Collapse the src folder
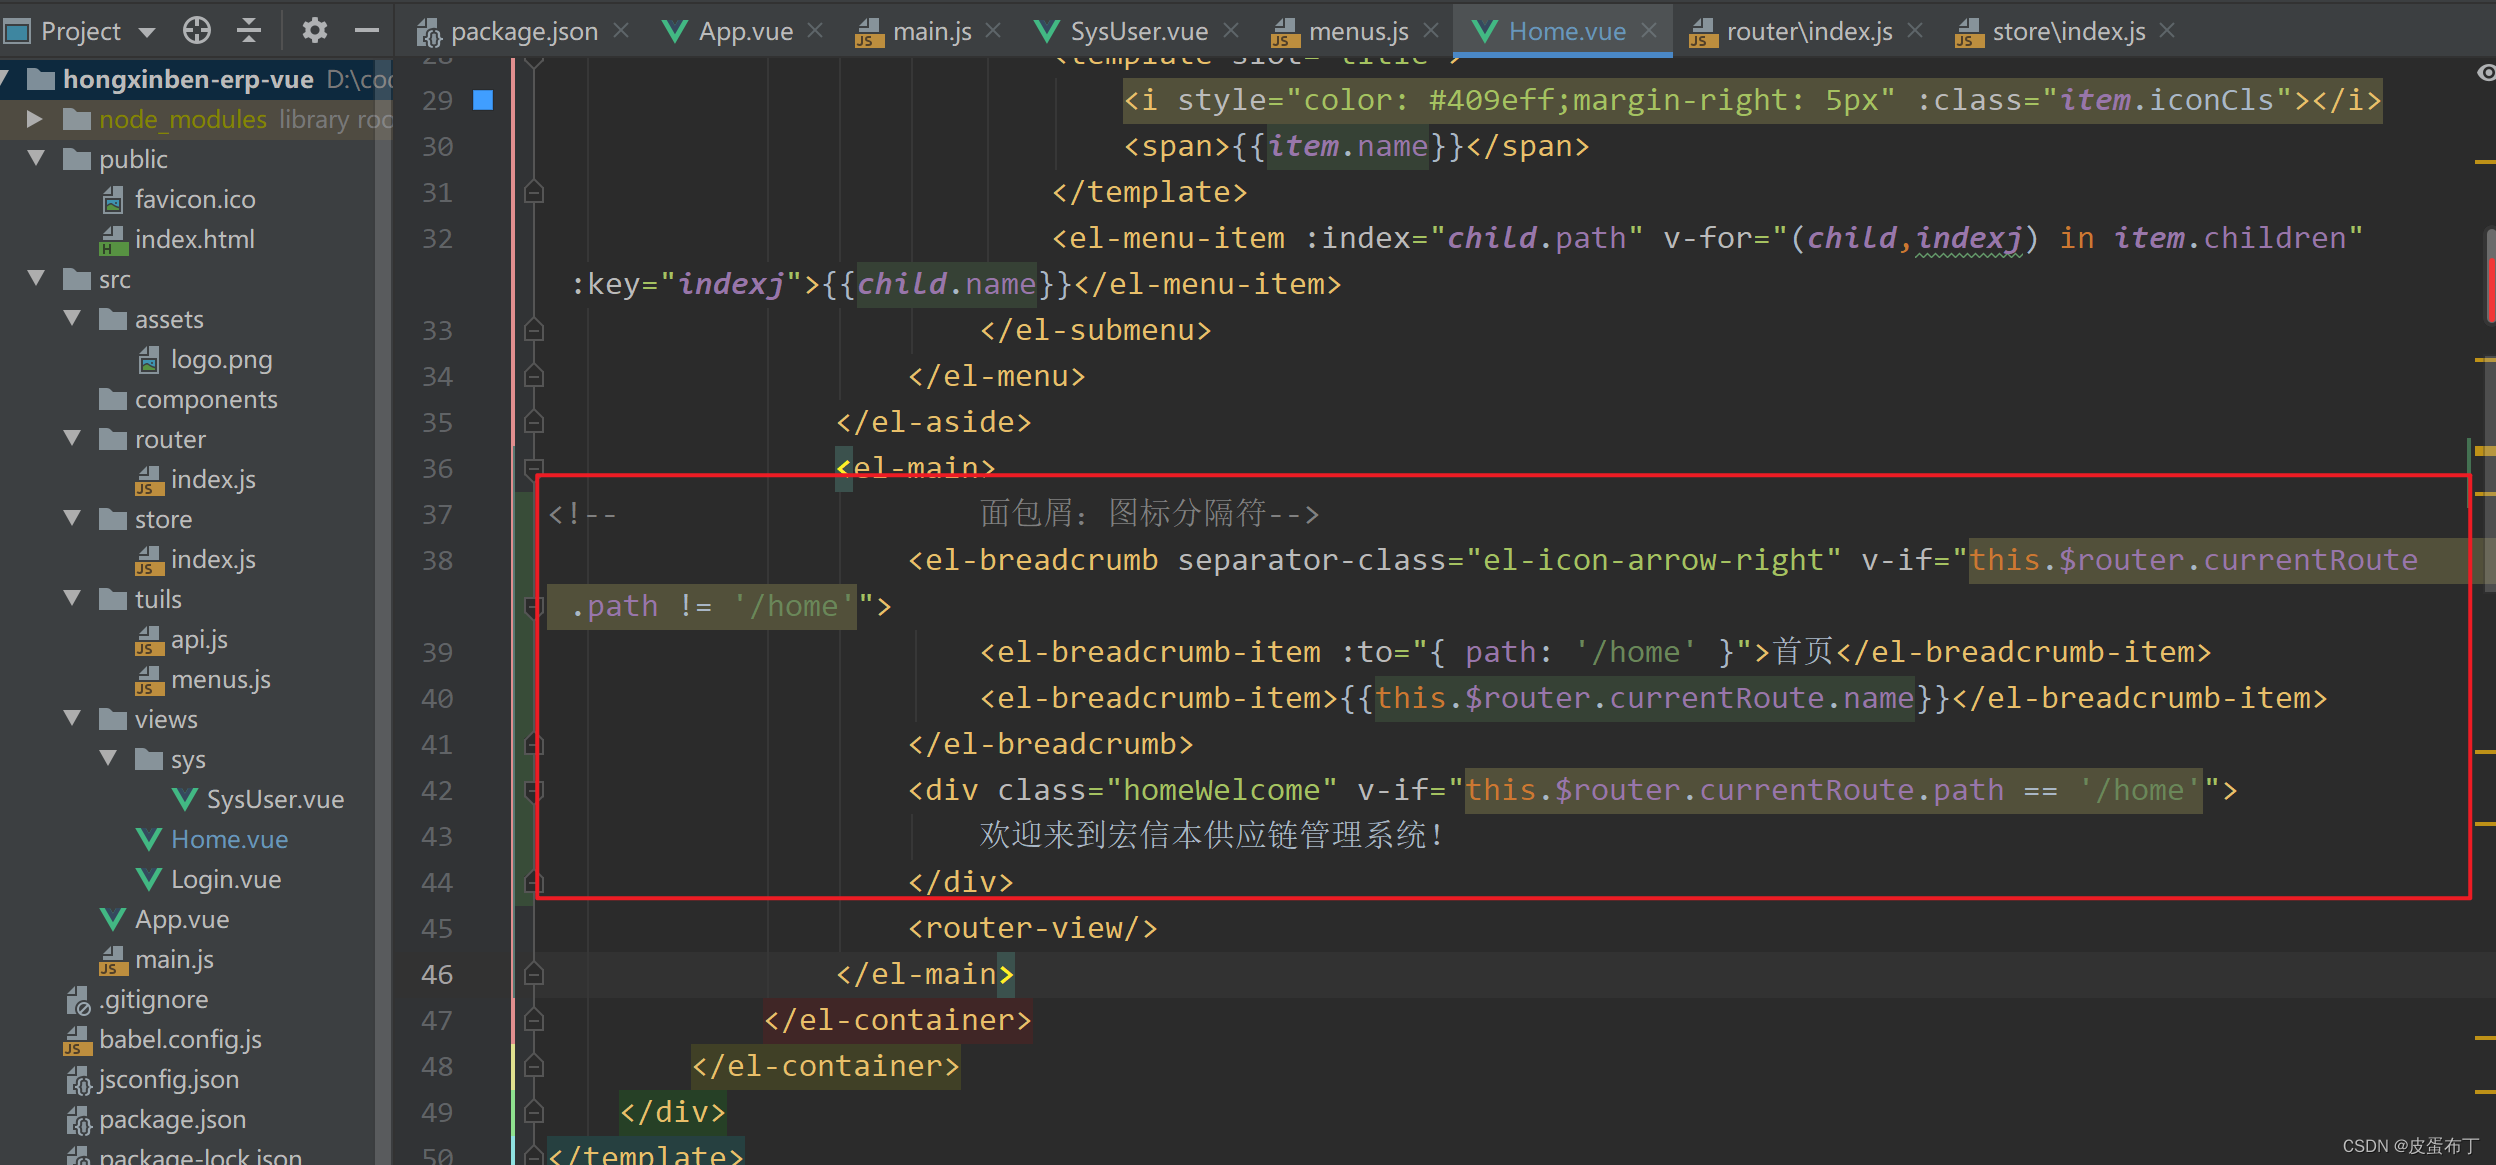The height and width of the screenshot is (1165, 2496). click(36, 278)
